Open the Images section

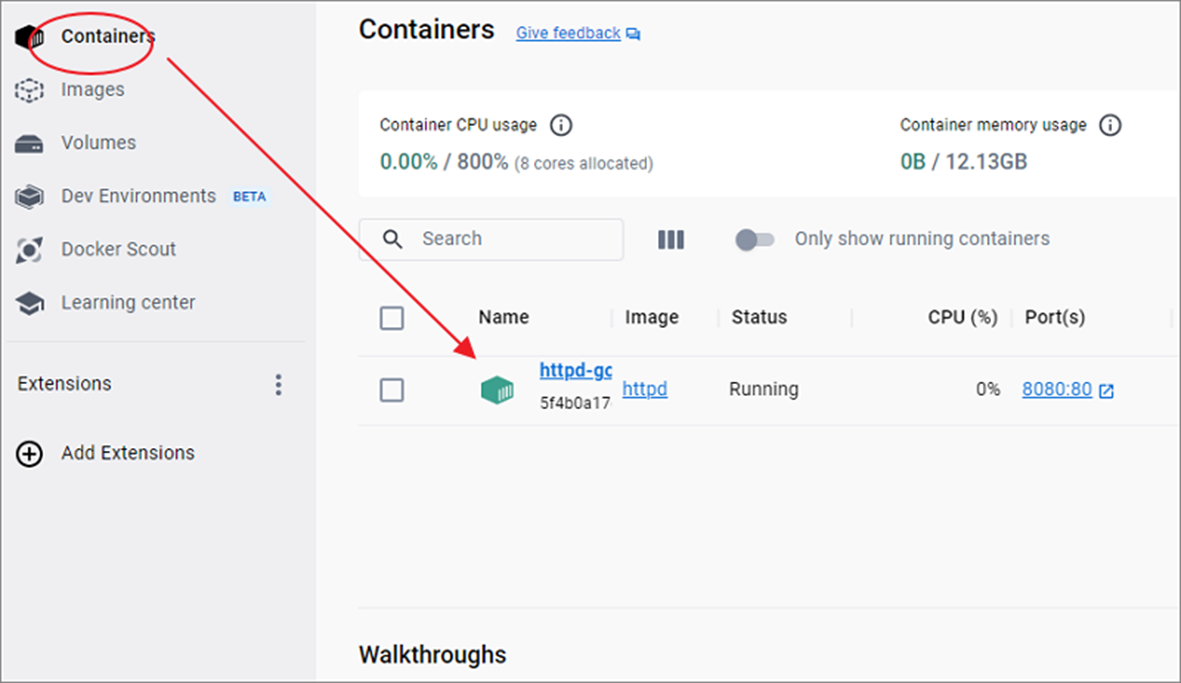93,90
